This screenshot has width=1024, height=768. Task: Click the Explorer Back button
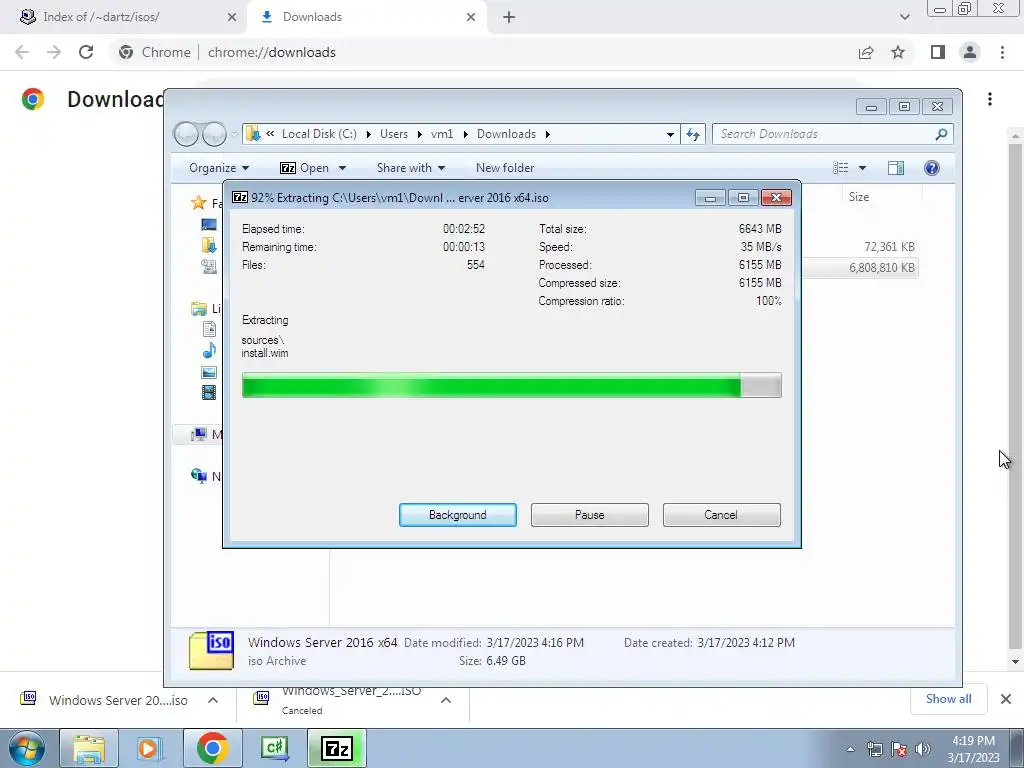(x=186, y=134)
